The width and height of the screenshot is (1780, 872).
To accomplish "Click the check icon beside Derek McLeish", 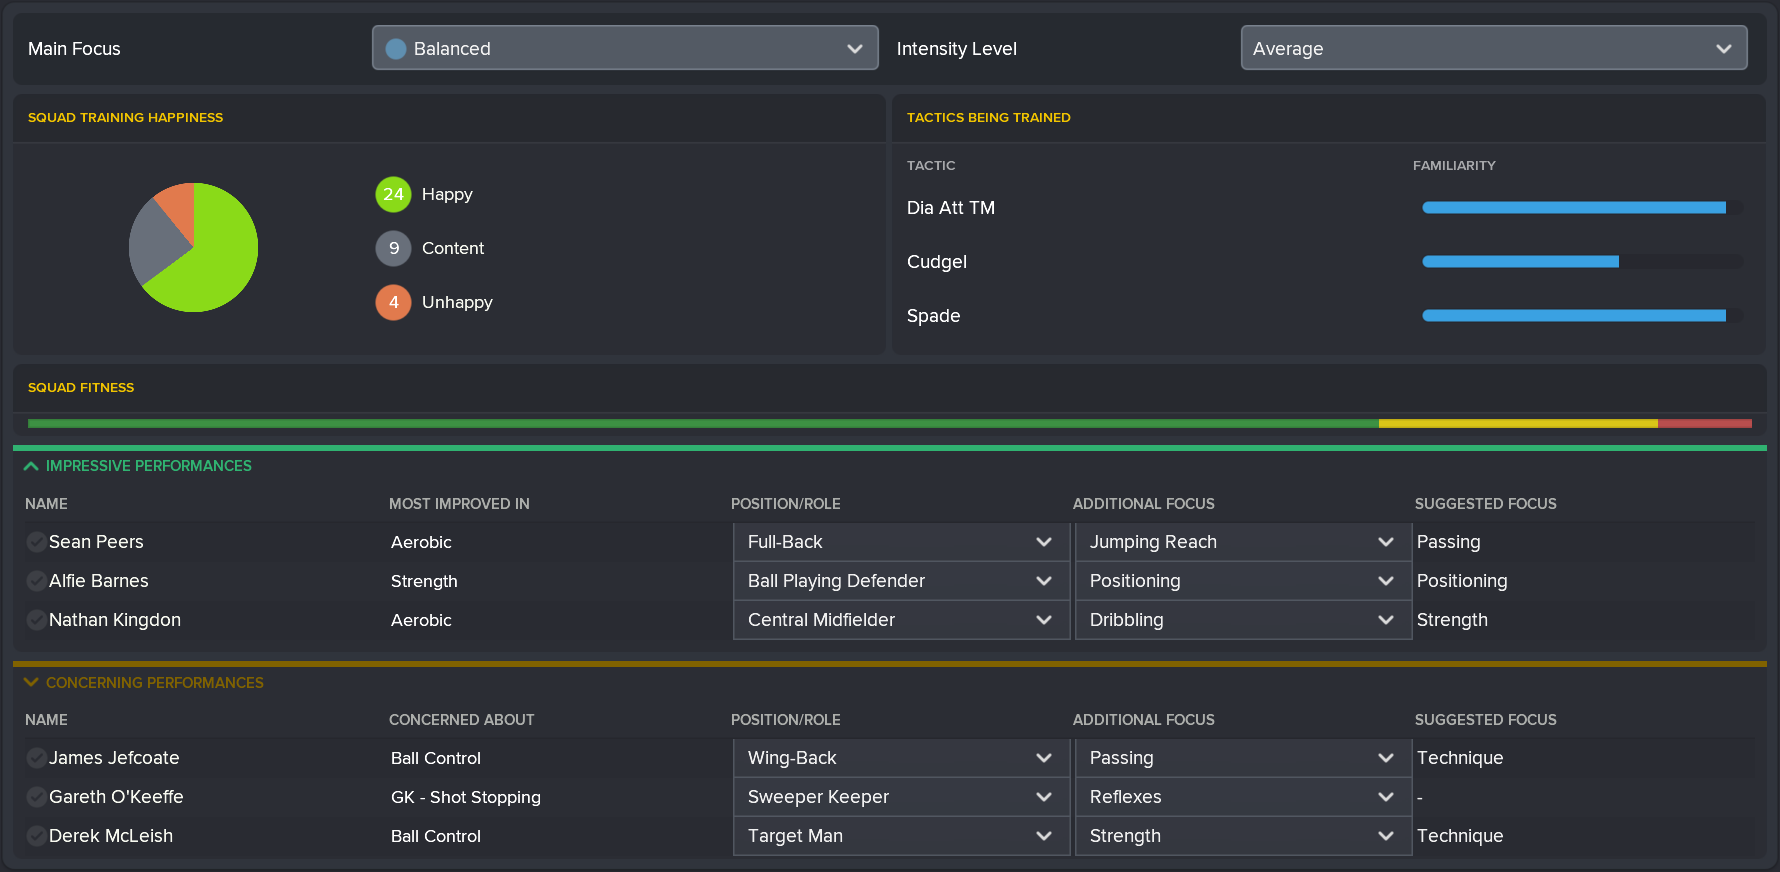I will pos(36,836).
